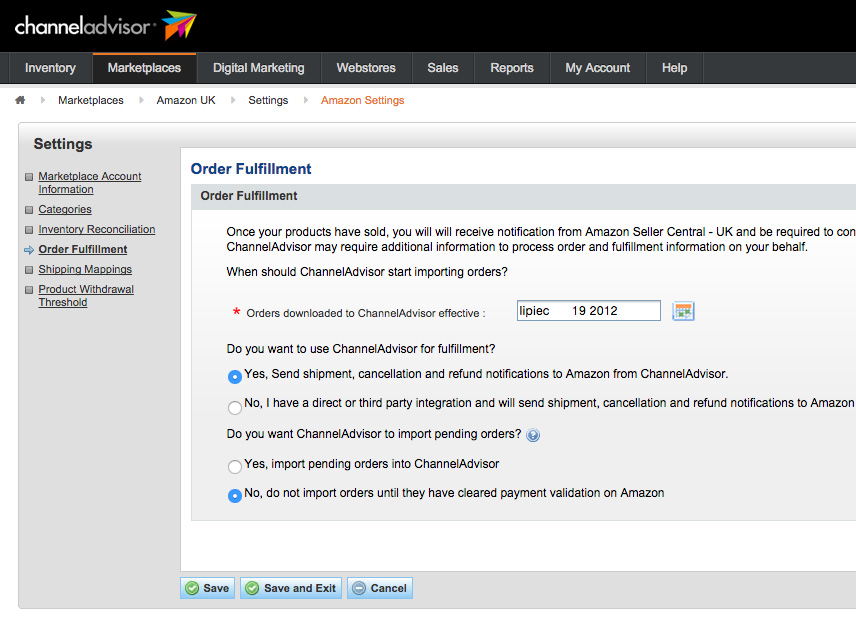Open the Help menu

(675, 68)
